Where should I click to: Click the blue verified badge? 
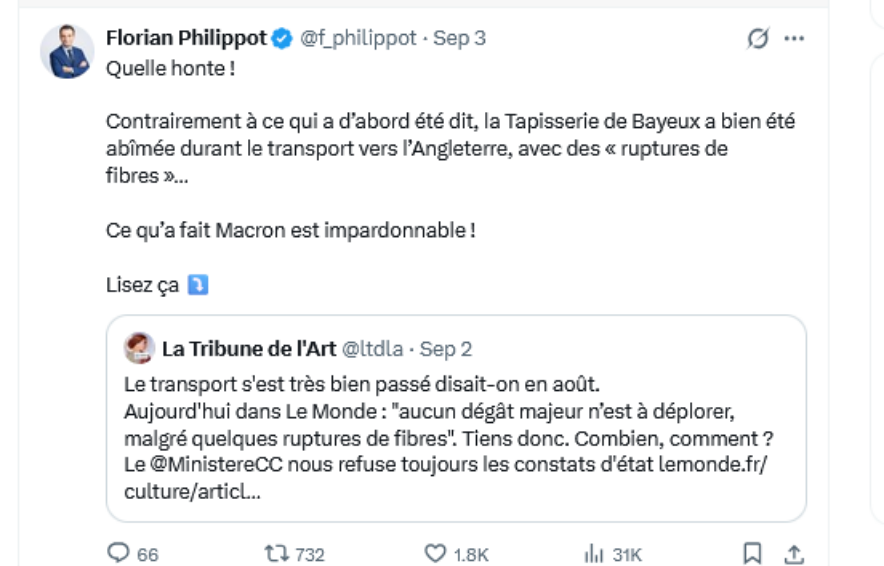point(282,38)
